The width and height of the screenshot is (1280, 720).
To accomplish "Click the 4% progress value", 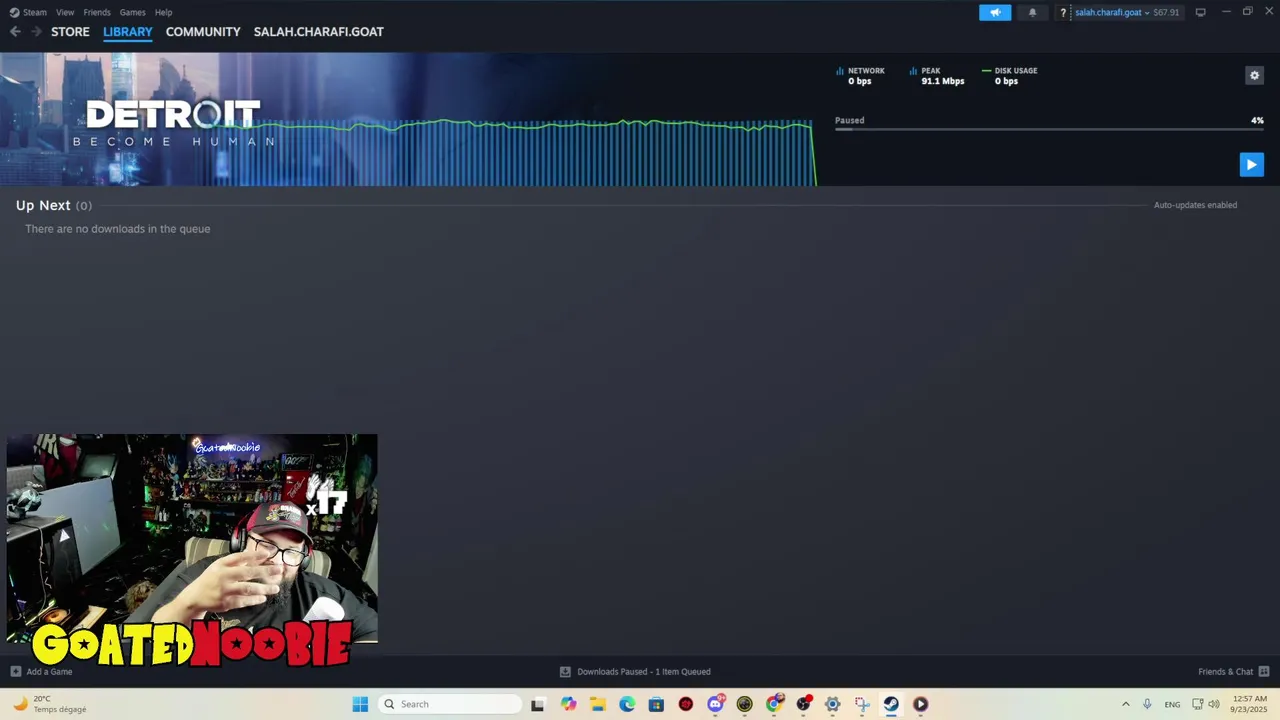I will pos(1257,120).
